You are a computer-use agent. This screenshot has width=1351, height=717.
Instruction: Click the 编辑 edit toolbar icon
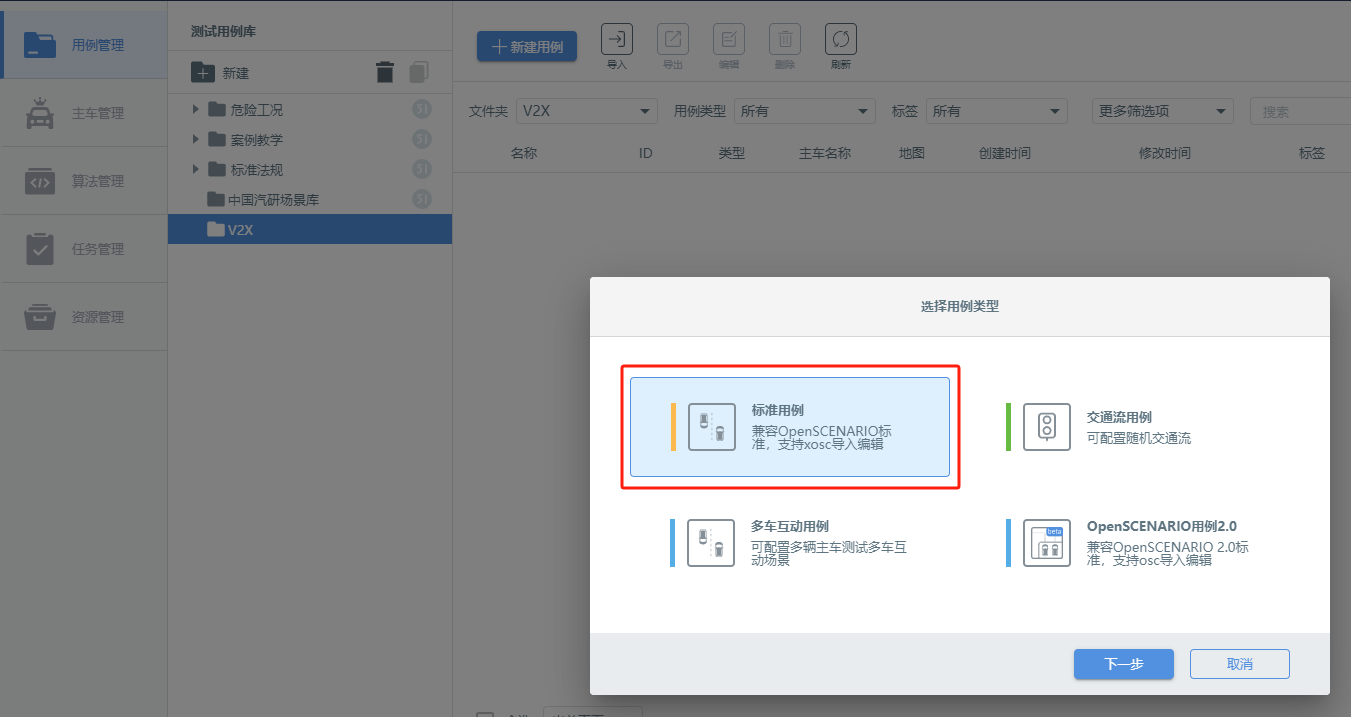pyautogui.click(x=729, y=40)
